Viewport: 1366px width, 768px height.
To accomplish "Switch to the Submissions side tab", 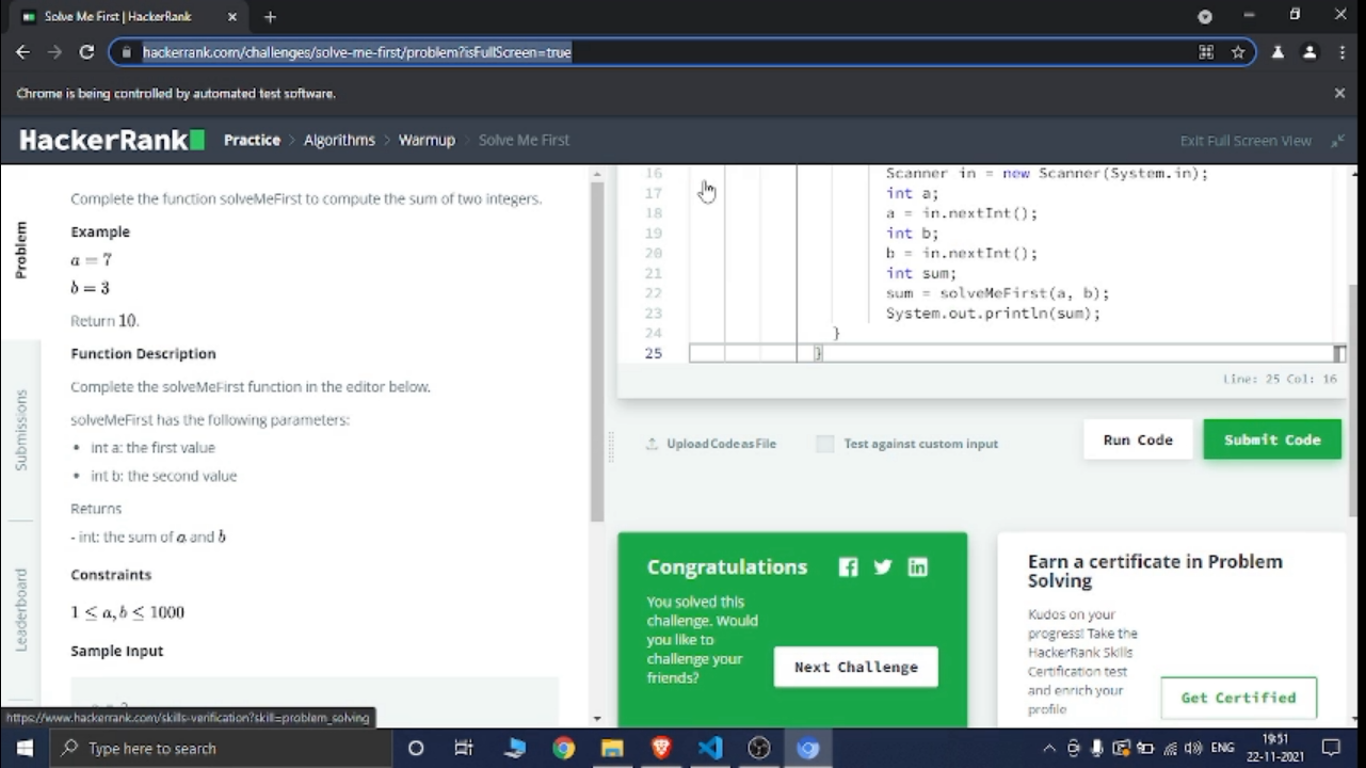I will 21,430.
